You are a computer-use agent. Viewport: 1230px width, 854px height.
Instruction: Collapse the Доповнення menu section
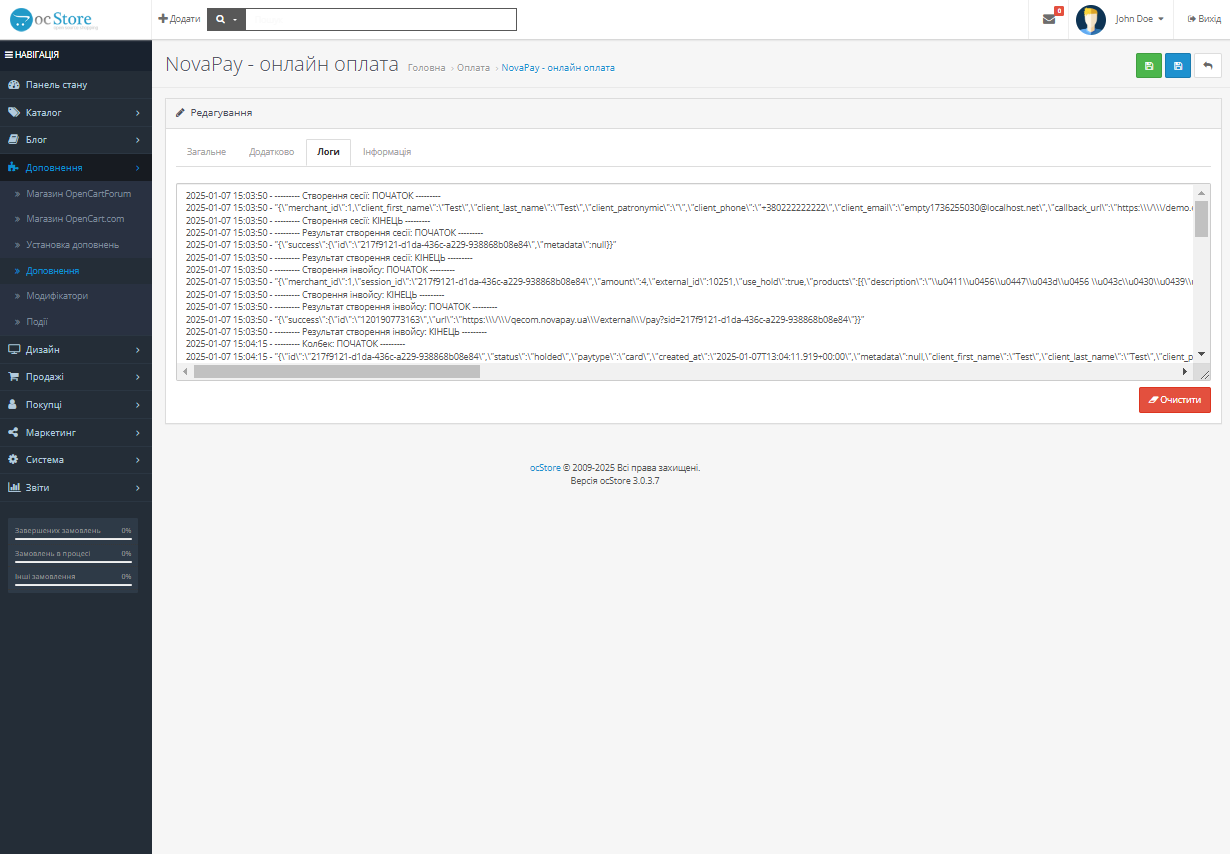click(76, 168)
